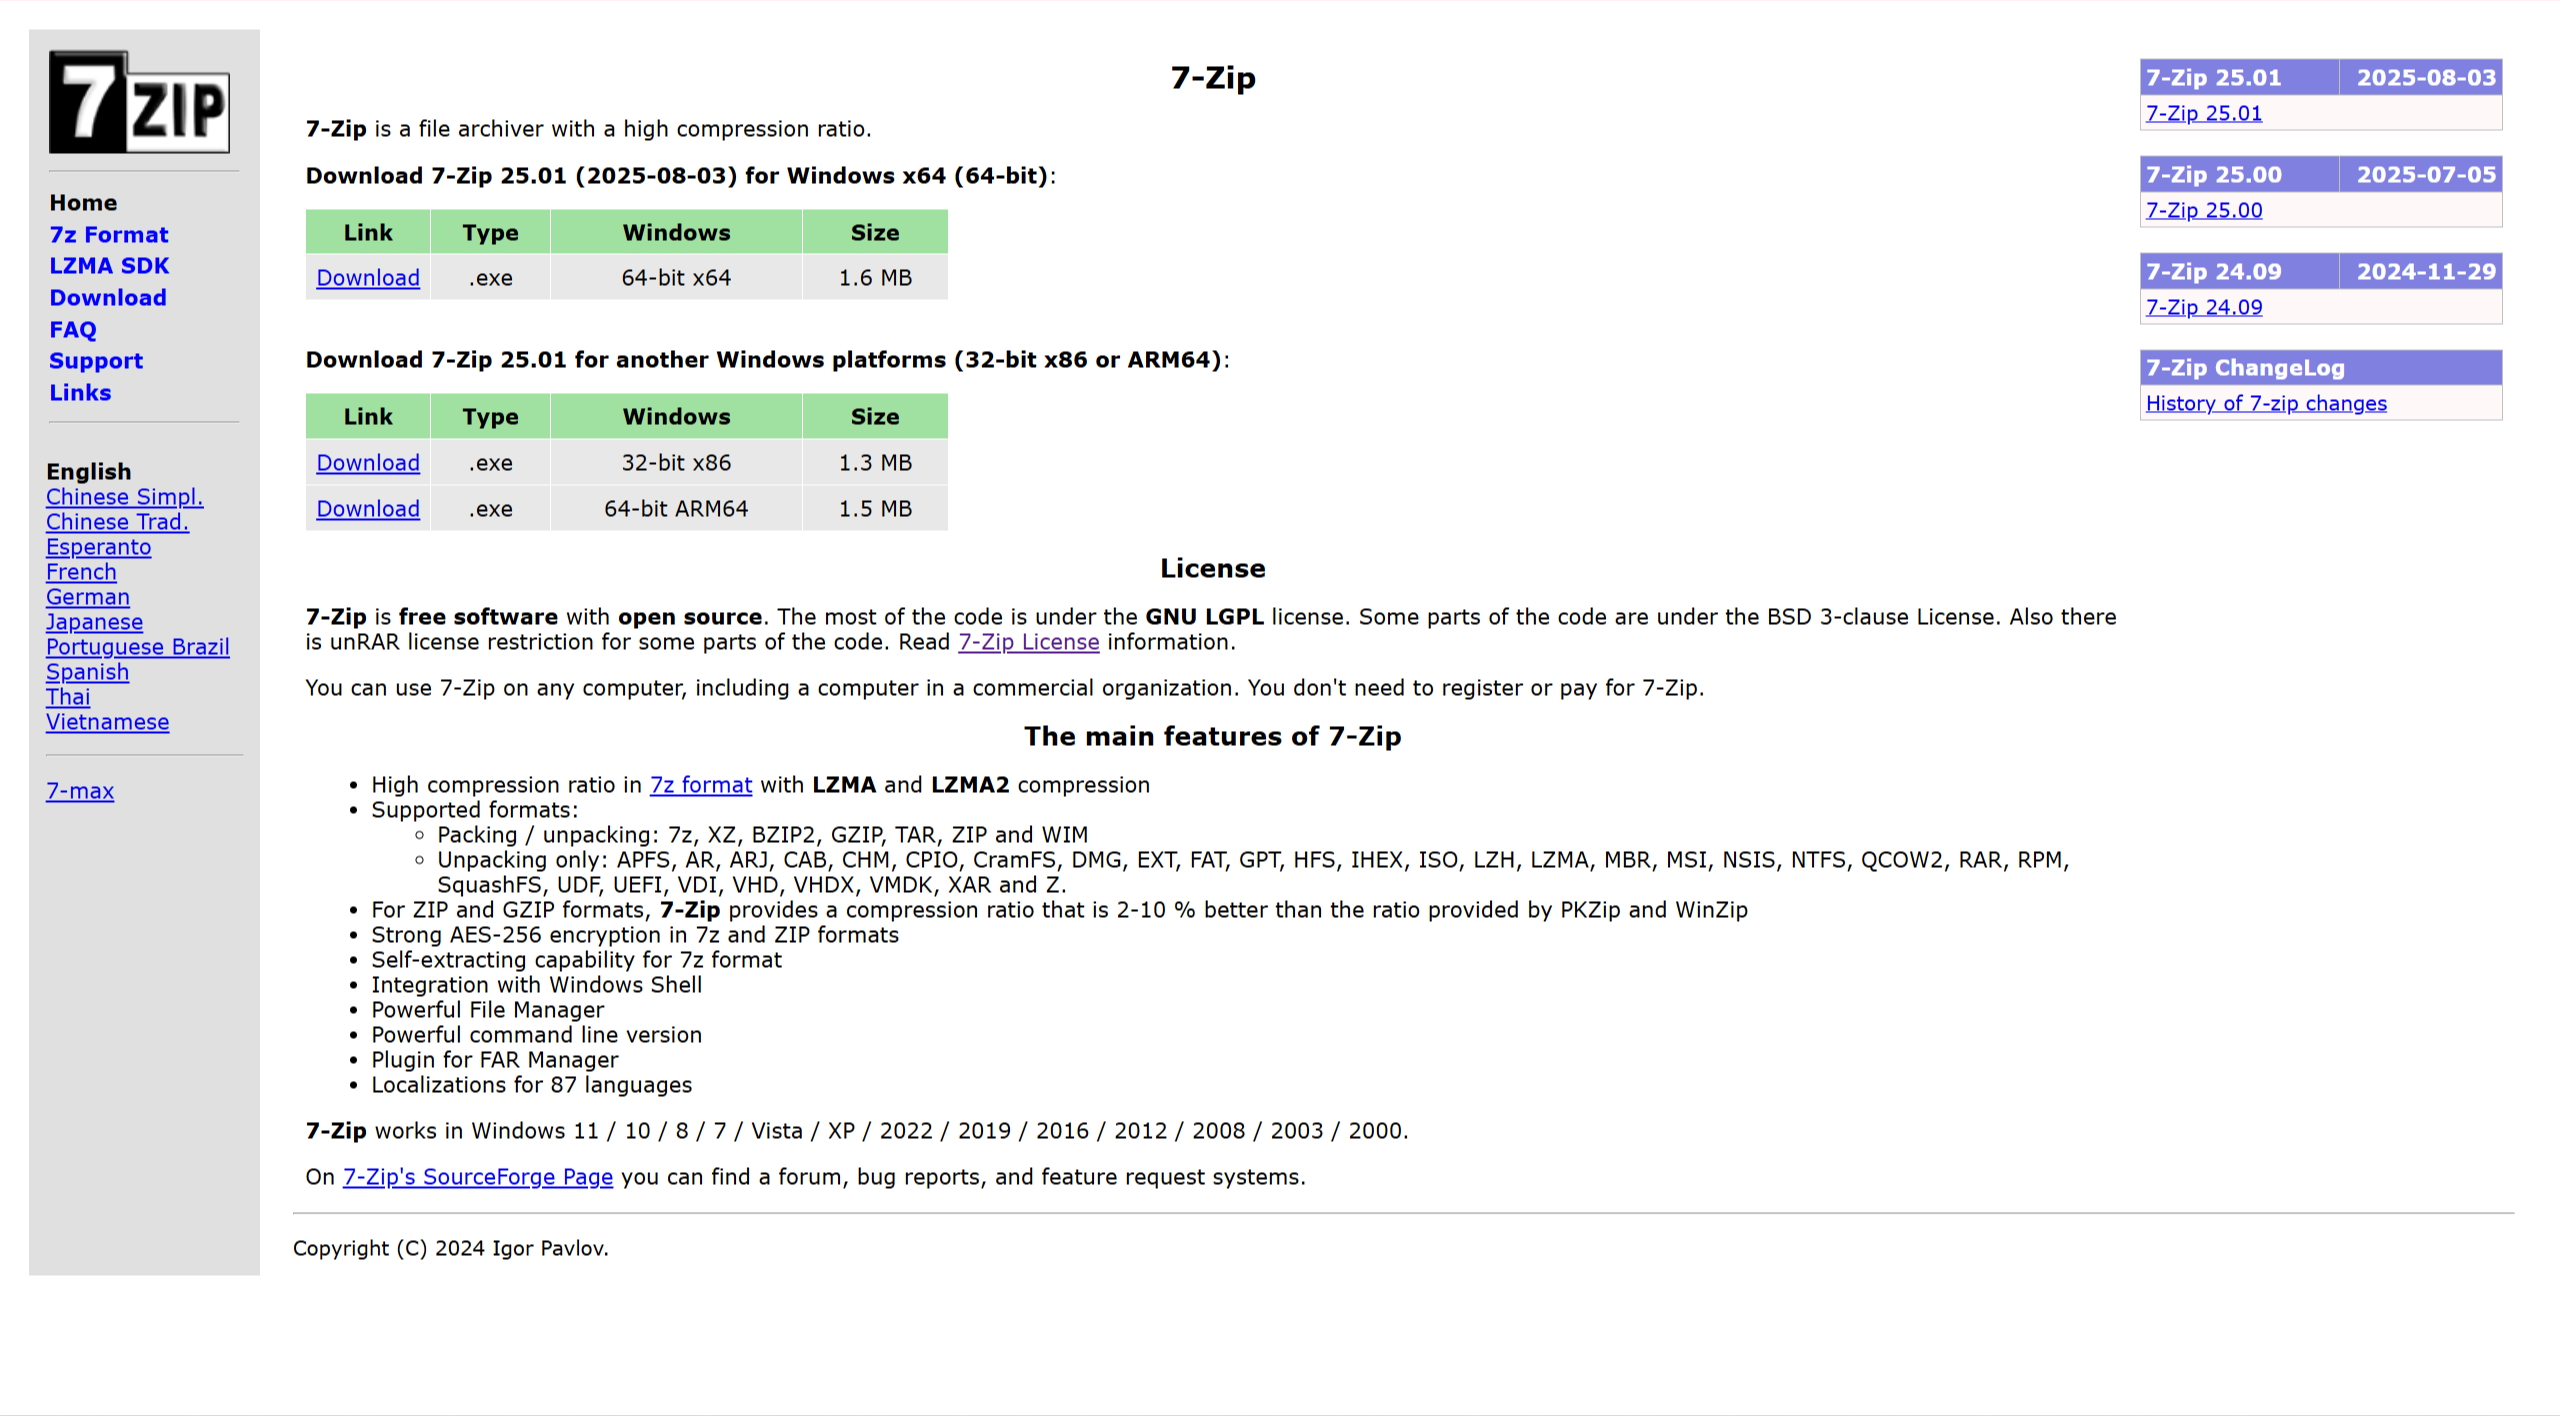Click the 7-Zip logo image
This screenshot has width=2560, height=1416.
(x=139, y=102)
